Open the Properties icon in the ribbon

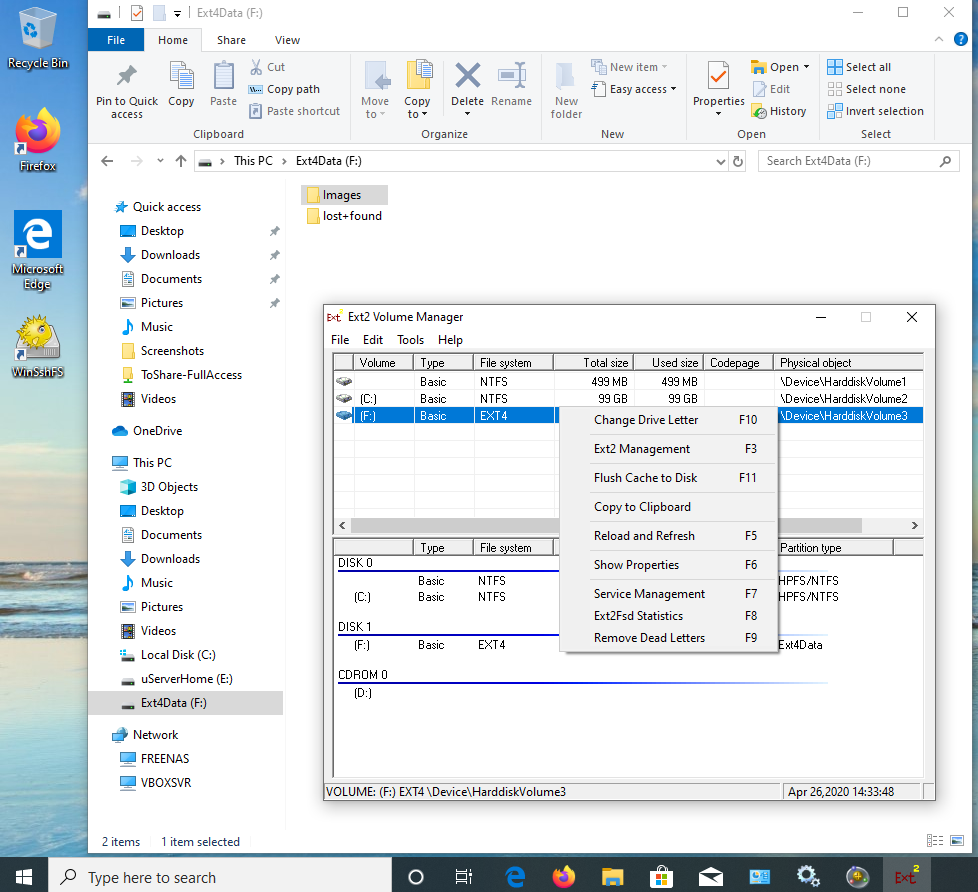(718, 78)
